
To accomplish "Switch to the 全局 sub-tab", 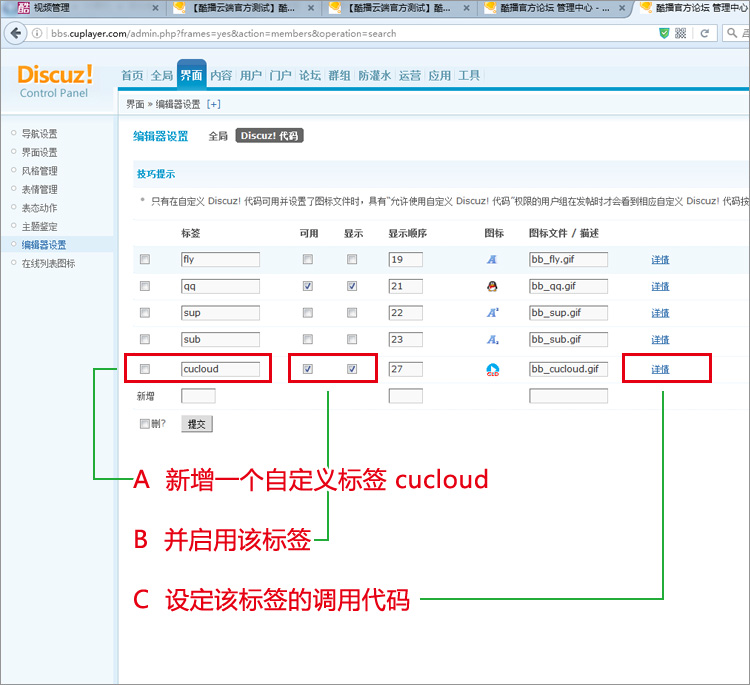I will click(x=218, y=136).
